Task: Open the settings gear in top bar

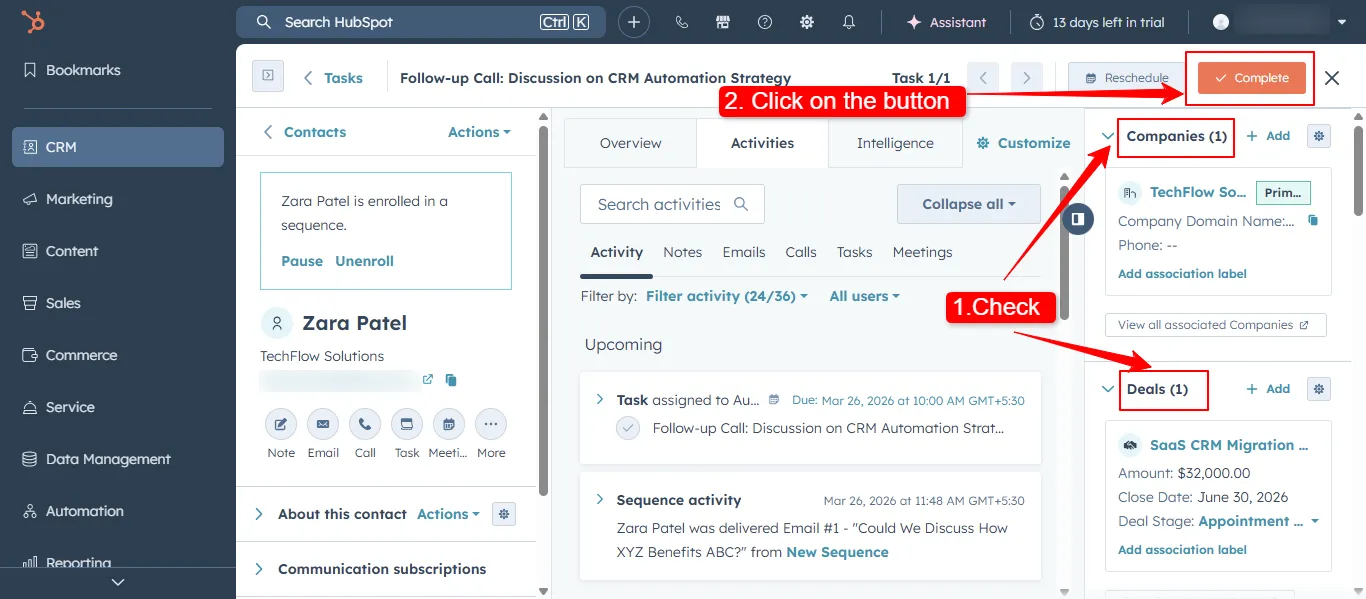Action: tap(807, 22)
